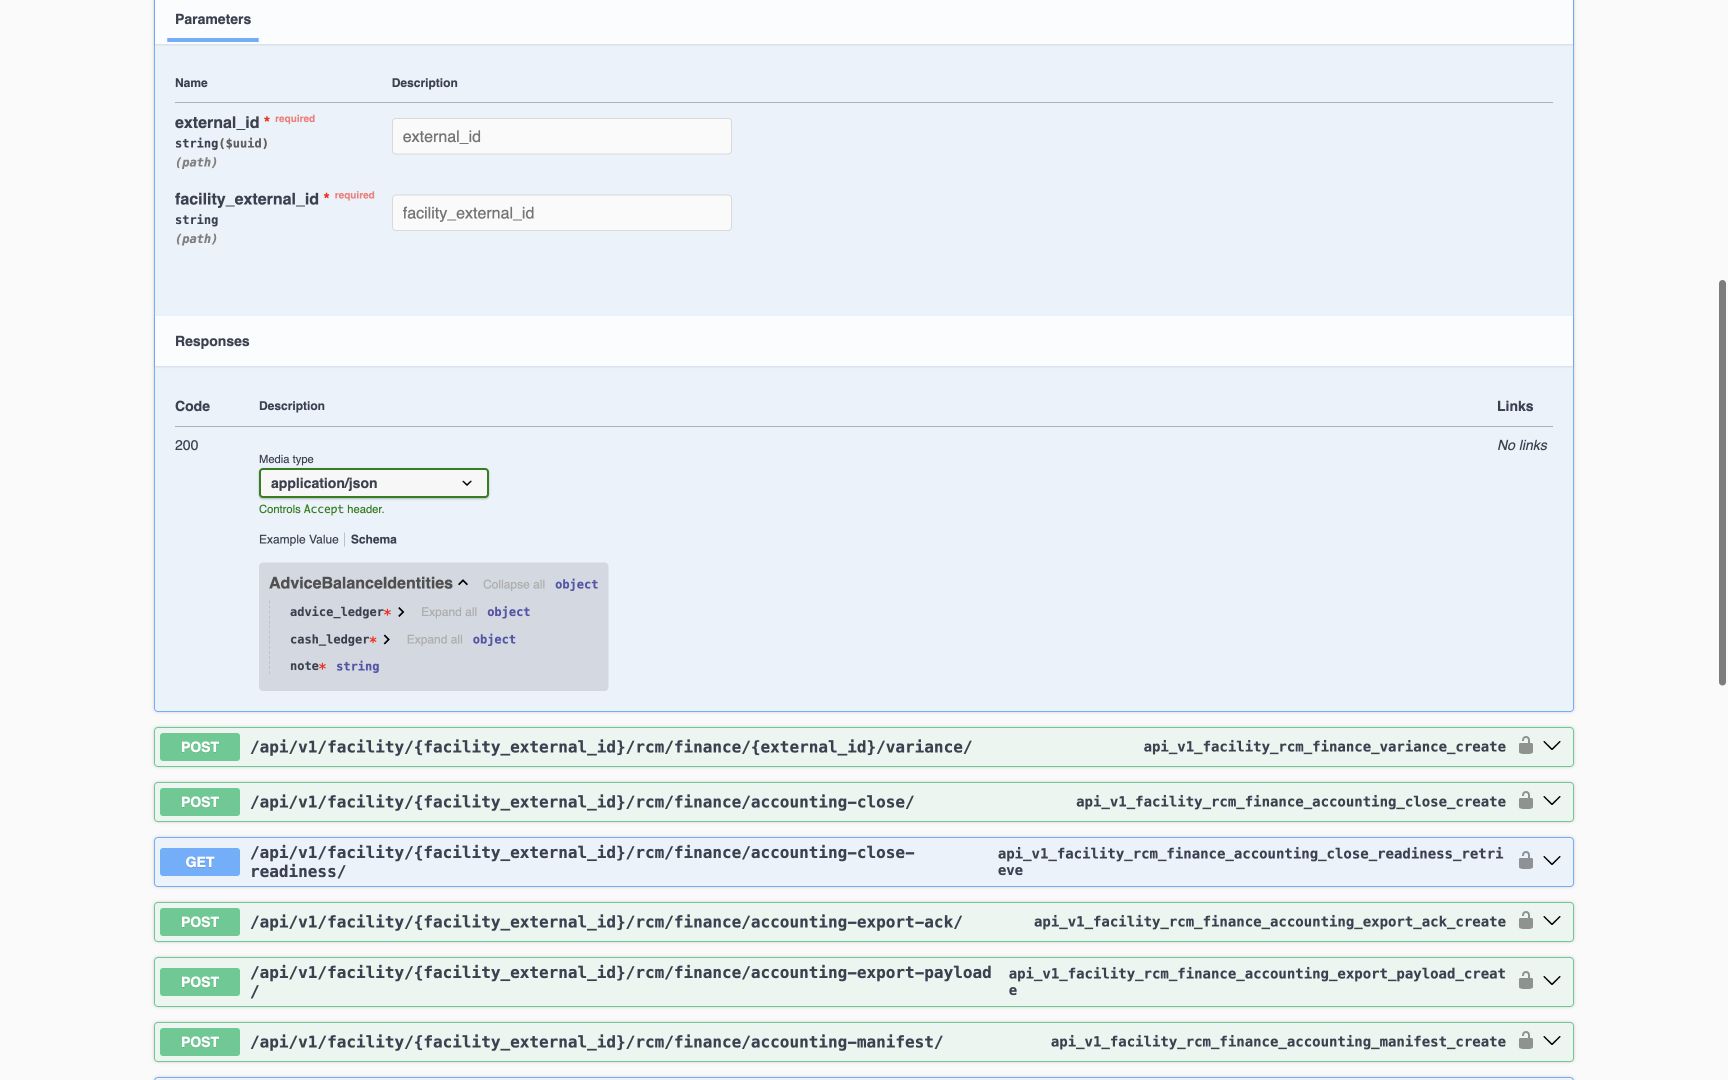Click the POST badge for variance endpoint

point(200,747)
